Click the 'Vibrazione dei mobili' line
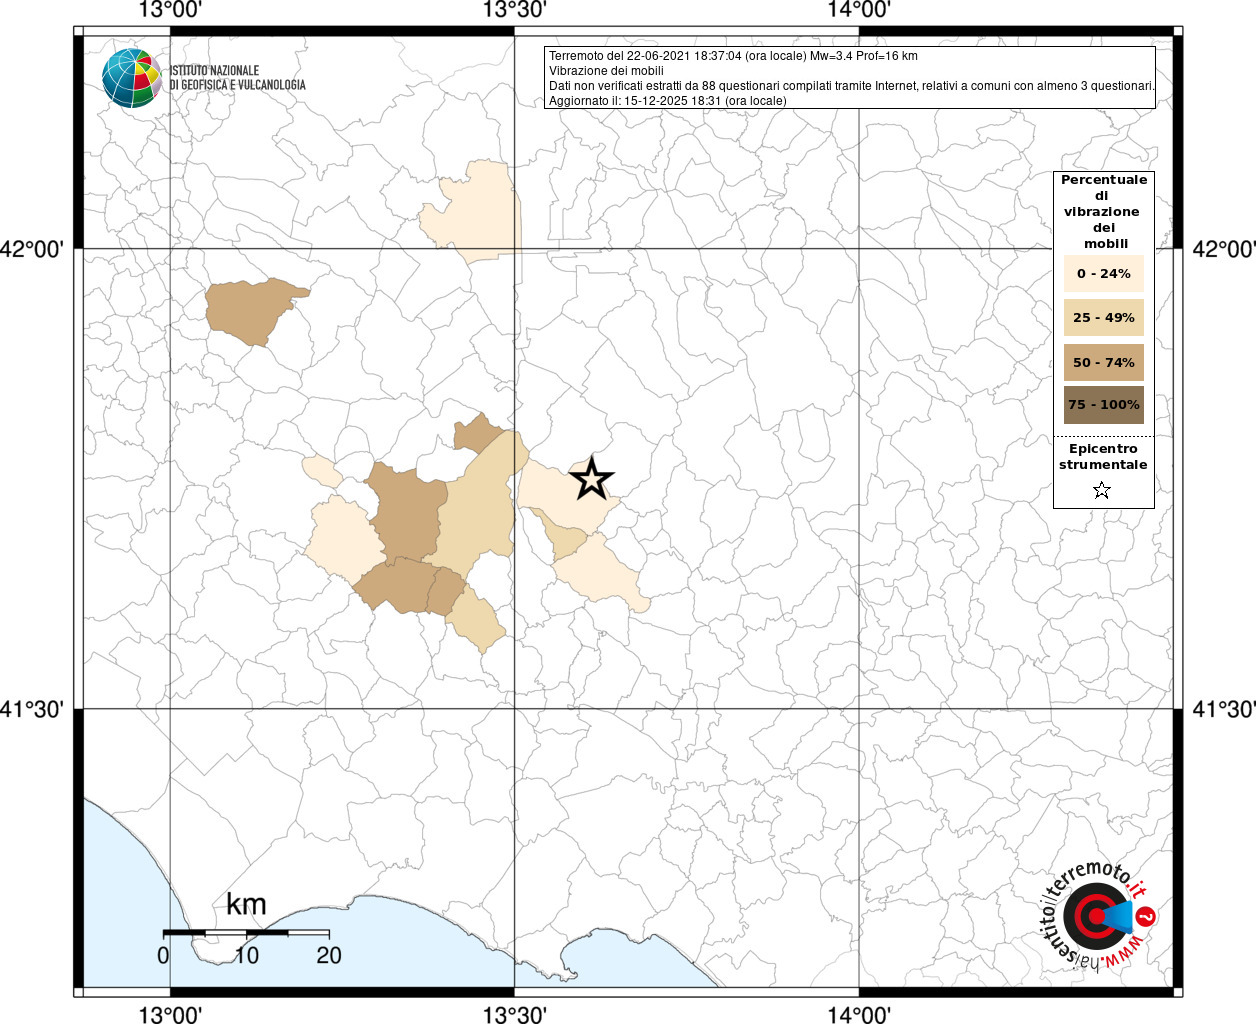1256x1024 pixels. pyautogui.click(x=606, y=71)
